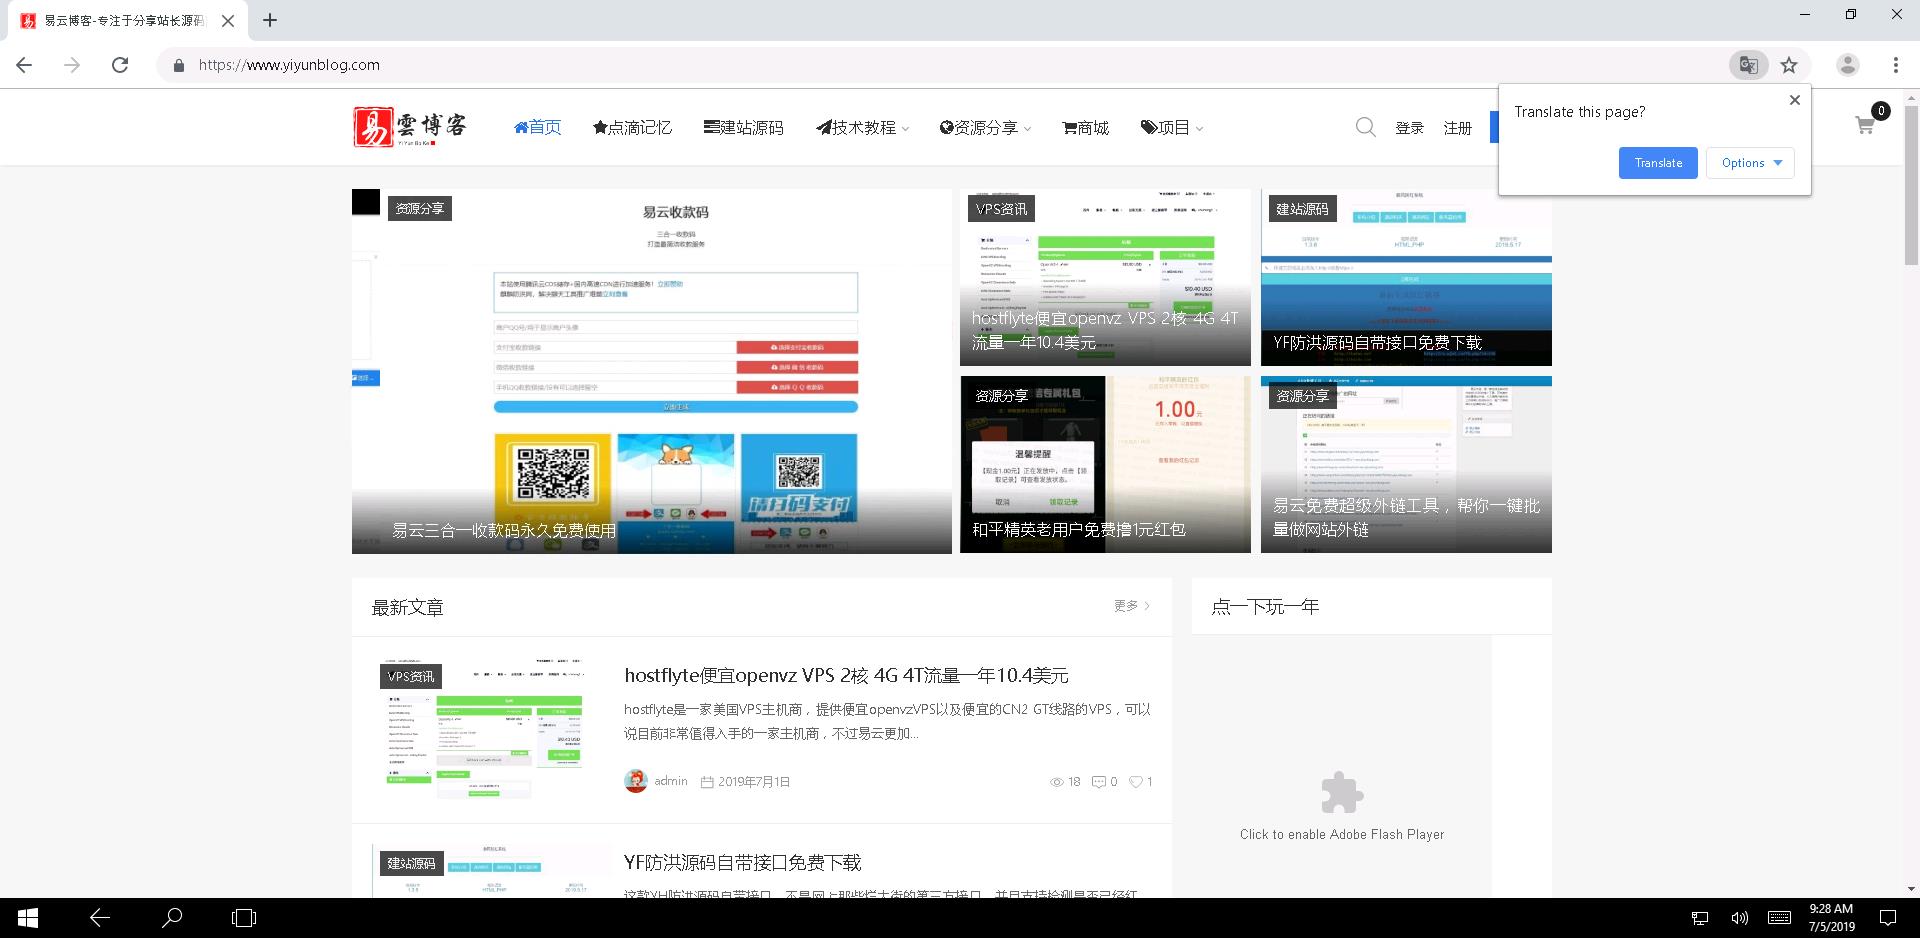Click the admin author avatar

point(635,781)
